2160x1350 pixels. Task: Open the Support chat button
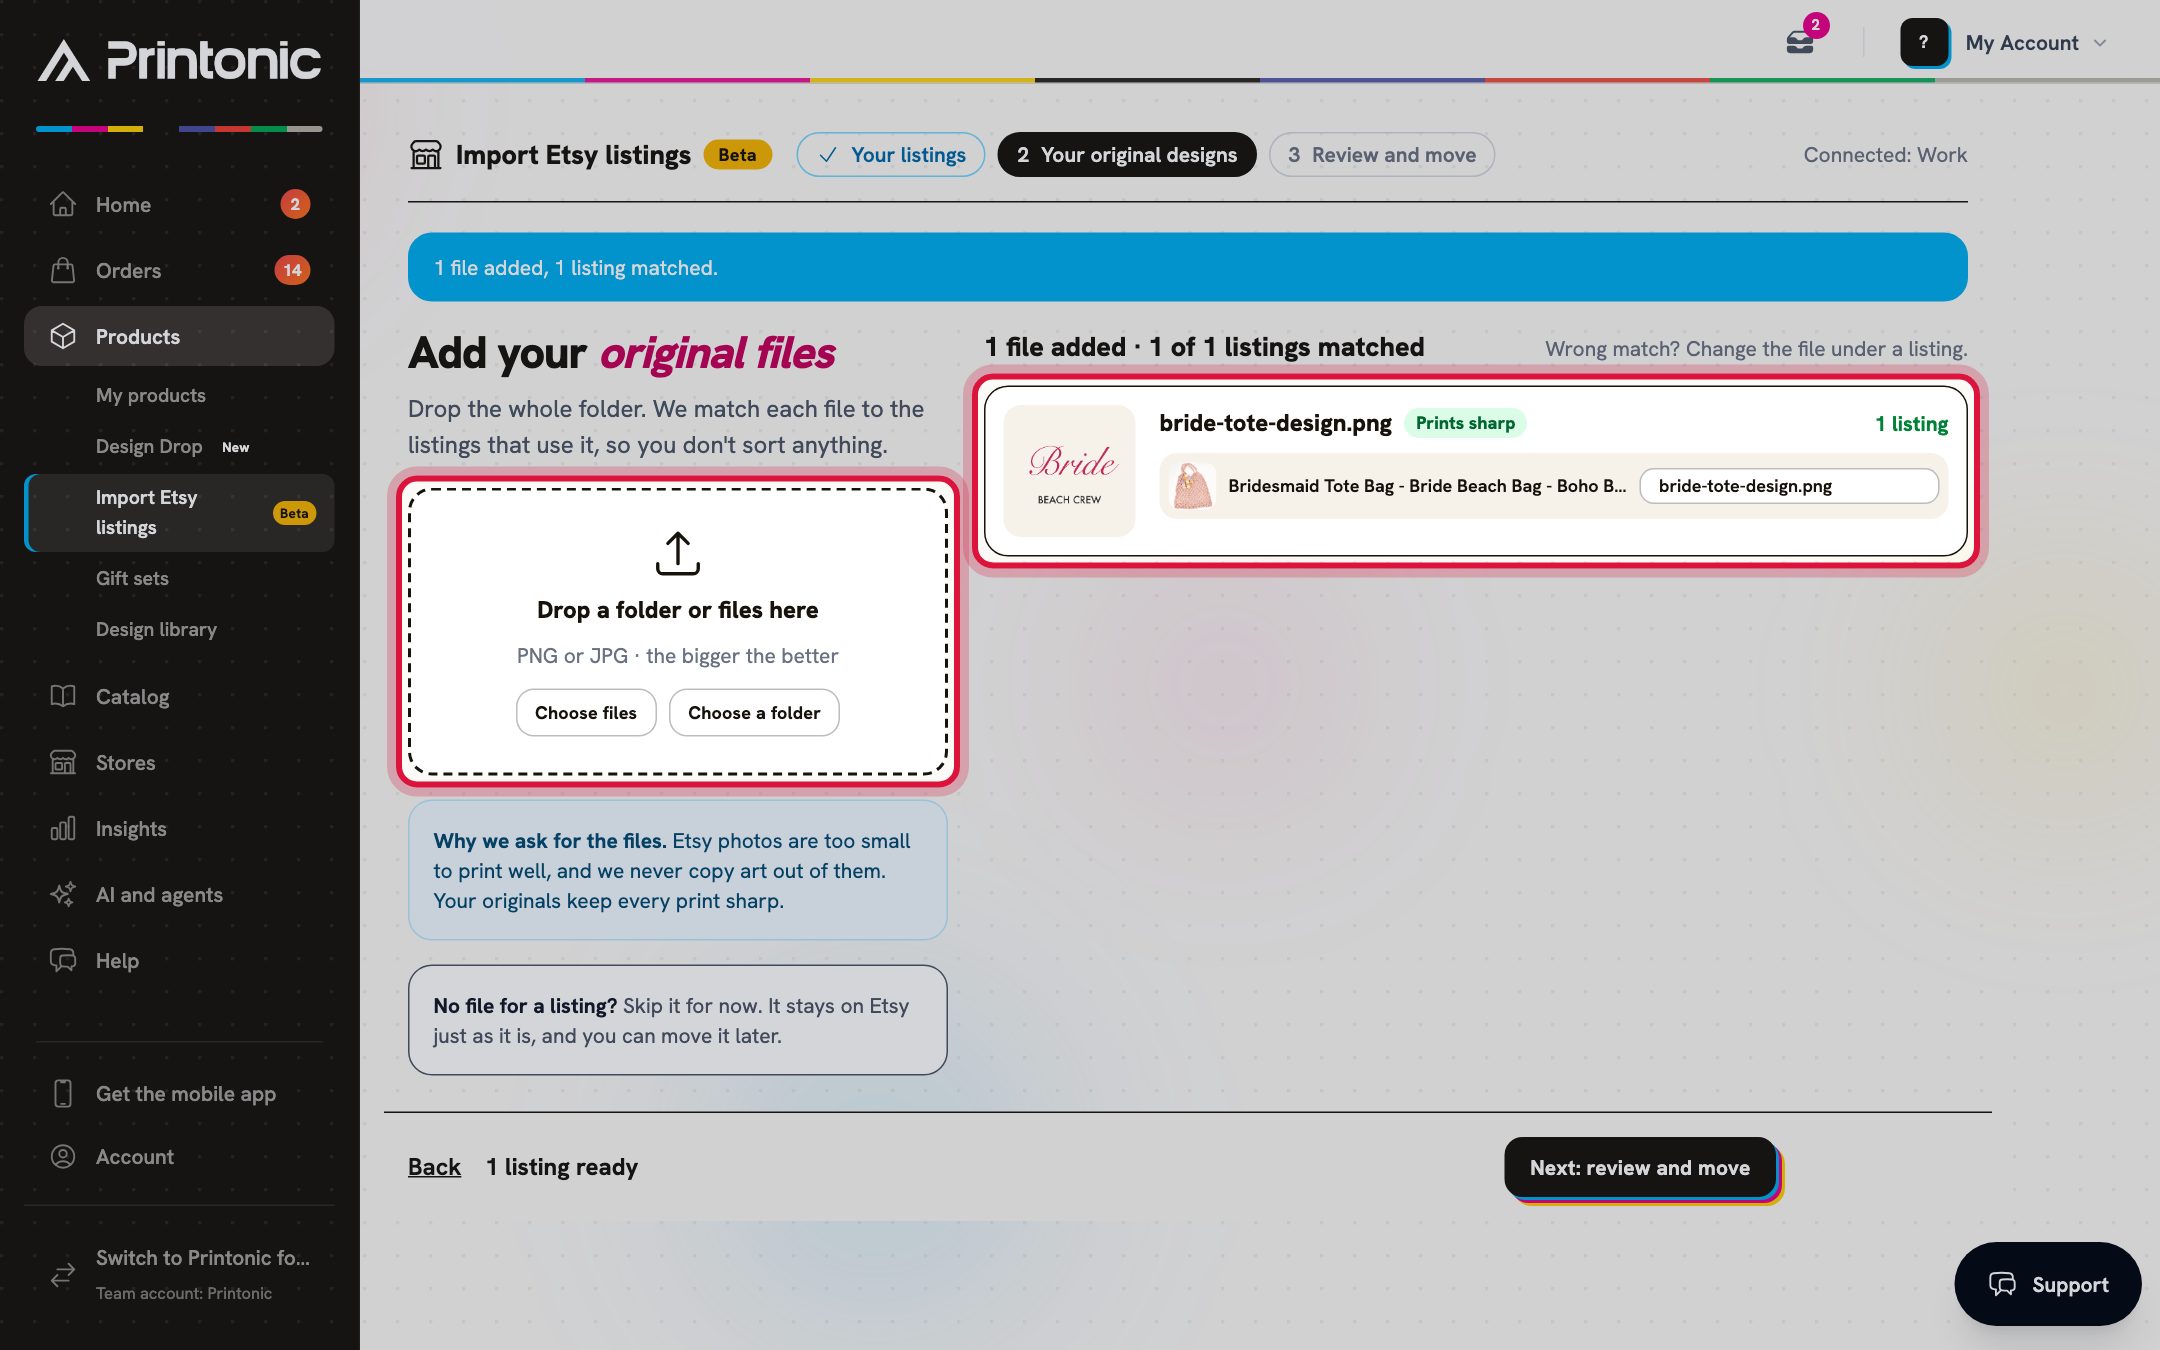point(2047,1284)
